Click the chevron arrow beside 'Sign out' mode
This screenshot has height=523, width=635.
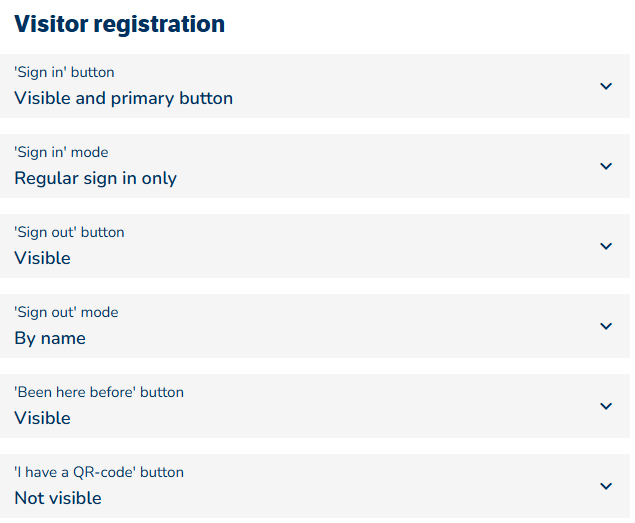tap(606, 326)
